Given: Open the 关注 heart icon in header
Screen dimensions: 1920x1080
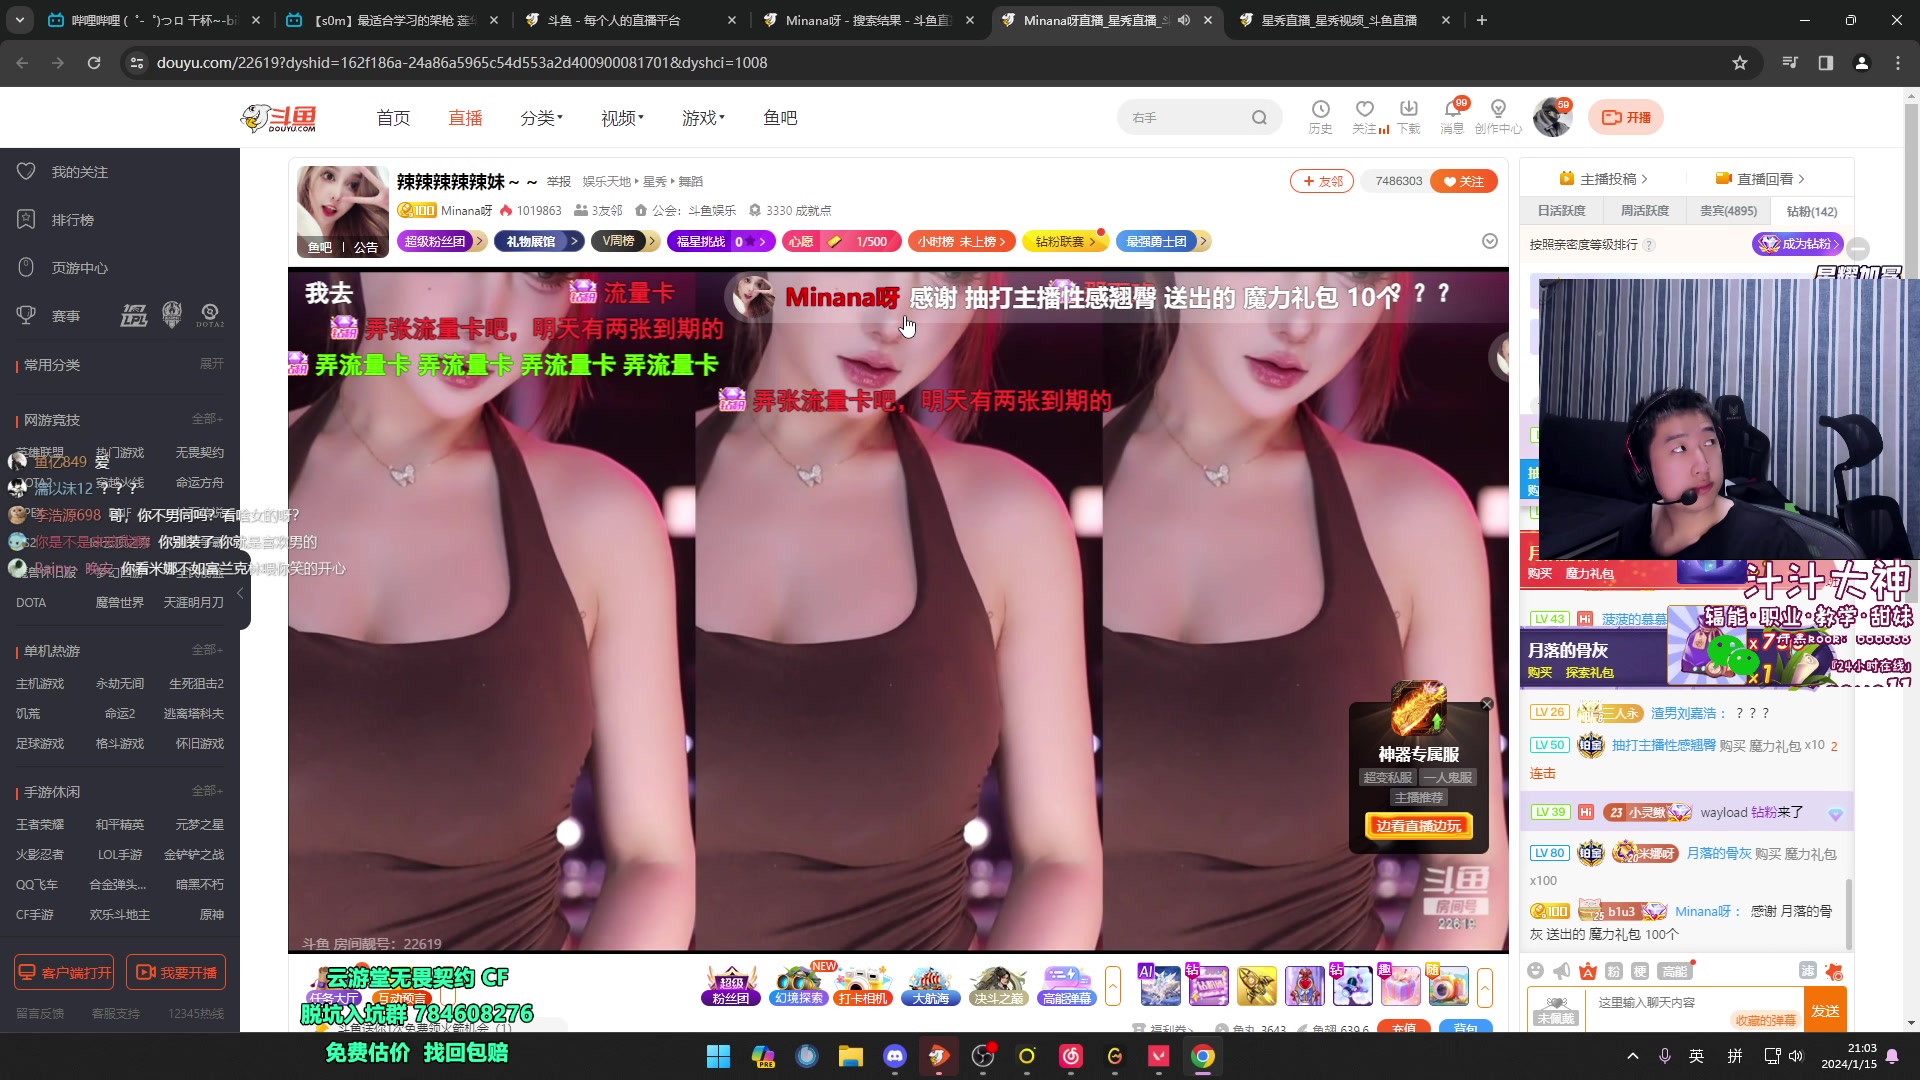Looking at the screenshot, I should (1364, 110).
